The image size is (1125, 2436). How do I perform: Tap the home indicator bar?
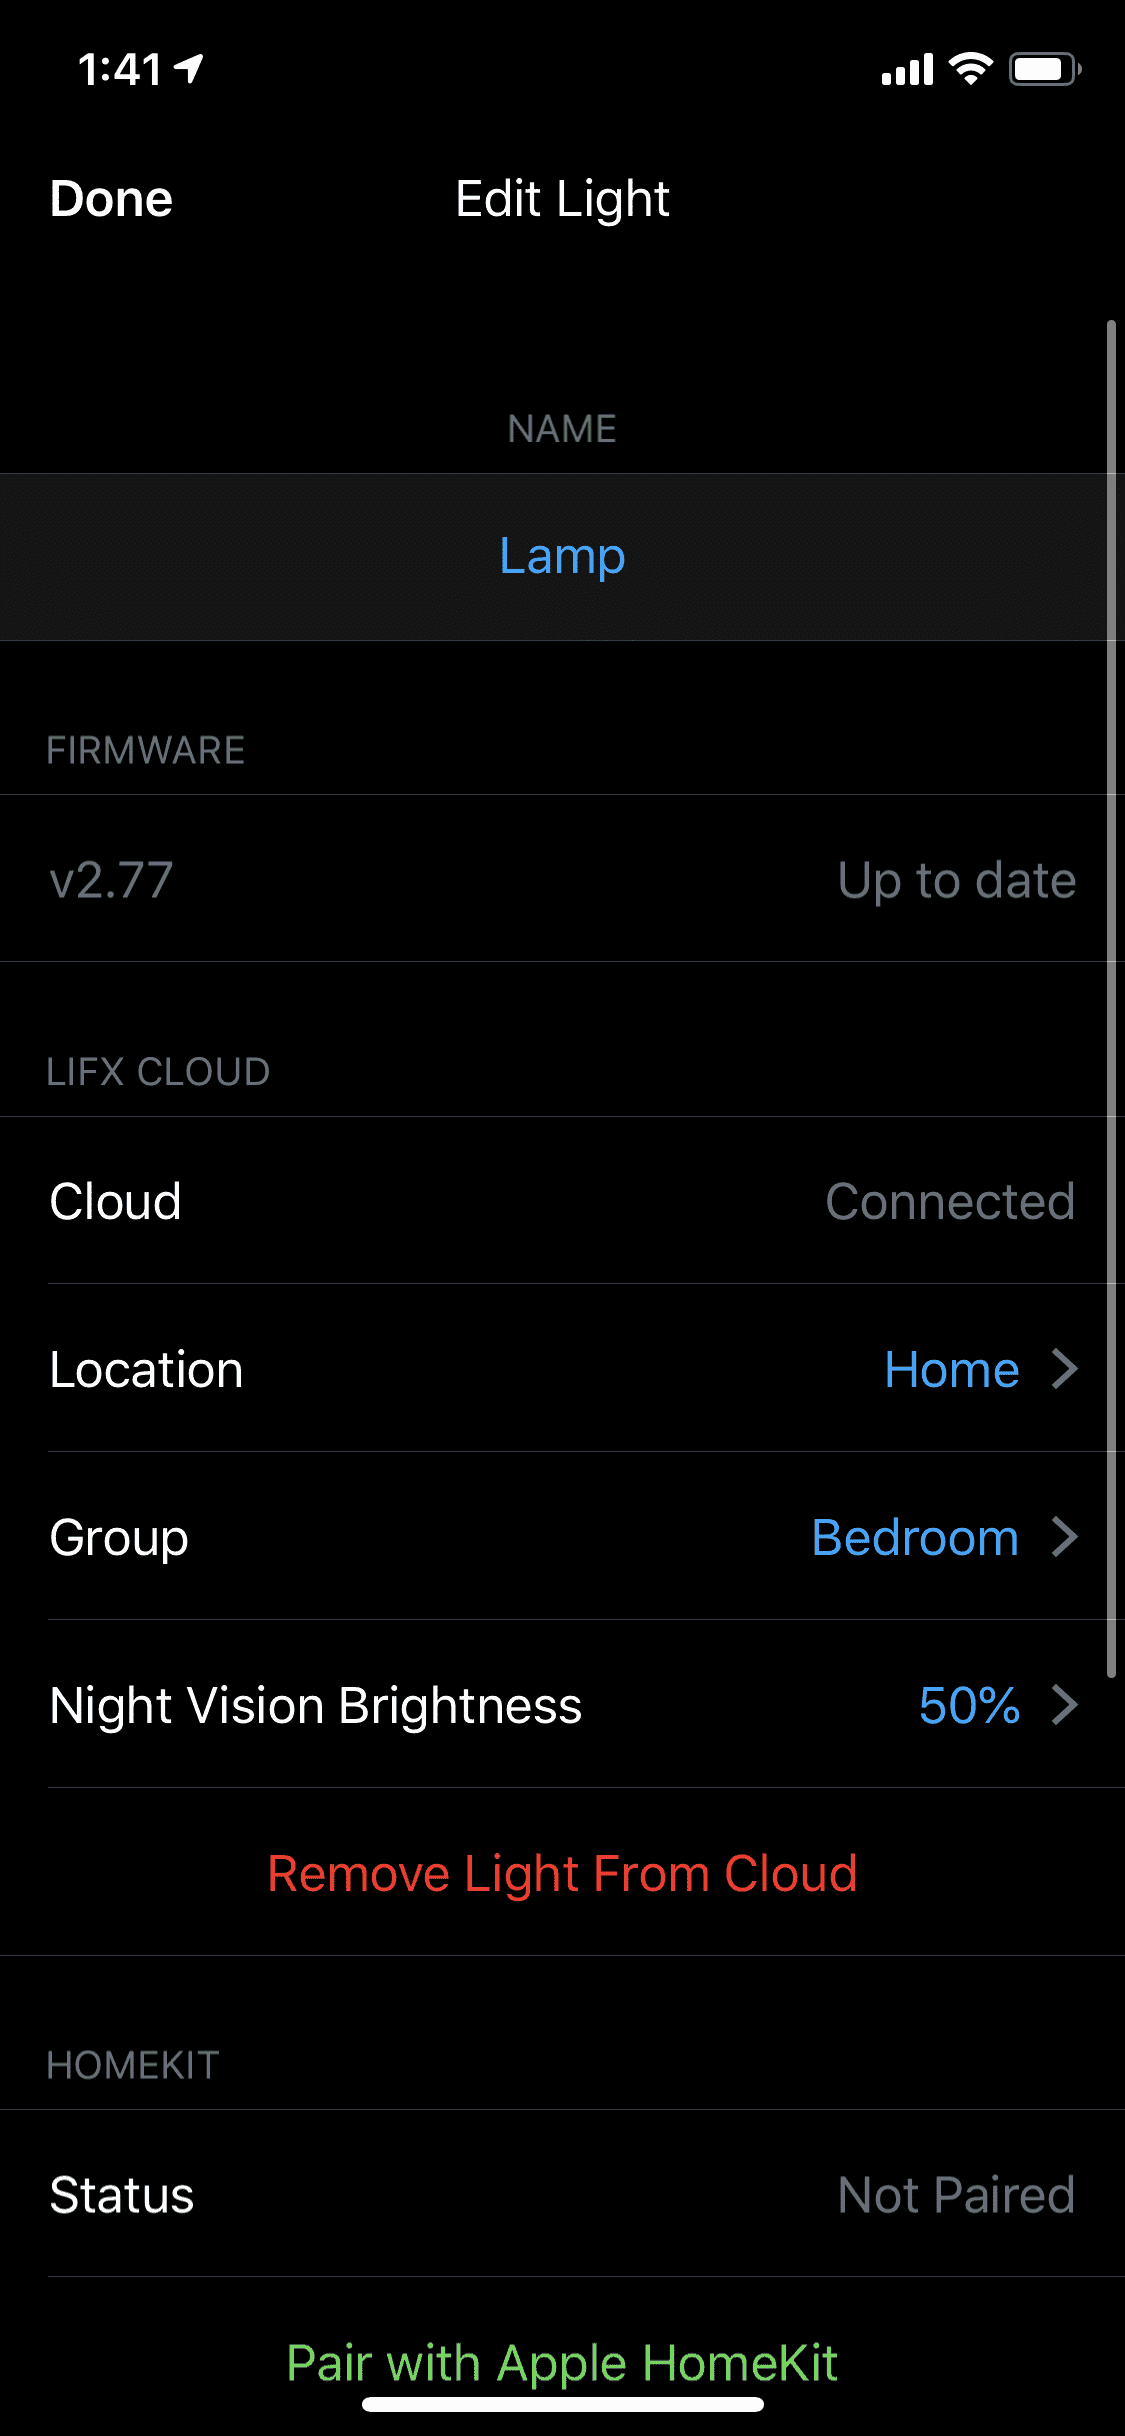(562, 2404)
